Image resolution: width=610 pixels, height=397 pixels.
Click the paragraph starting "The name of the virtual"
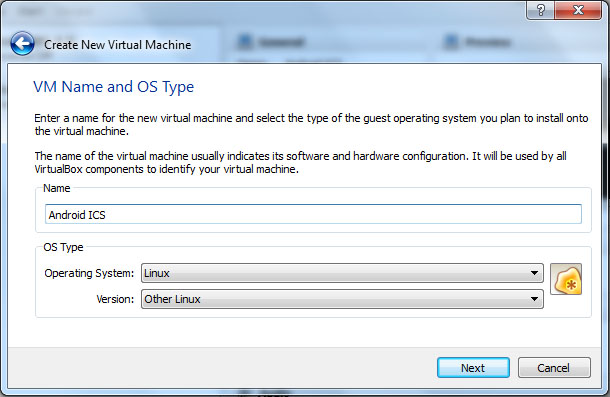click(300, 162)
